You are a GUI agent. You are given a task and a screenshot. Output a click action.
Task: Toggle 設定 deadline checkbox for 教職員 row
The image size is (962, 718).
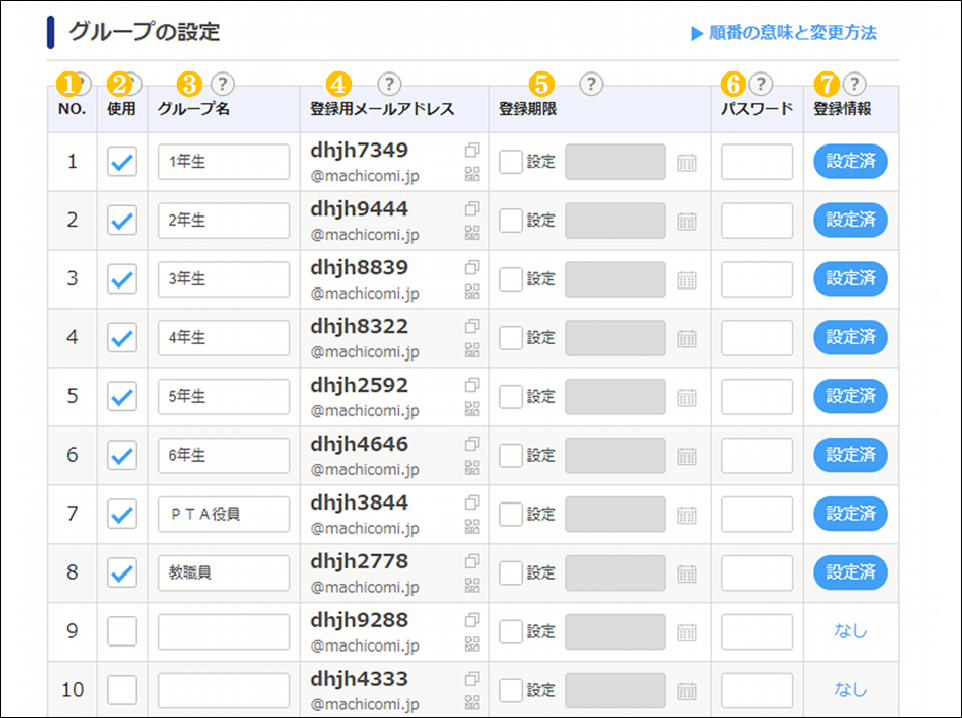(511, 573)
